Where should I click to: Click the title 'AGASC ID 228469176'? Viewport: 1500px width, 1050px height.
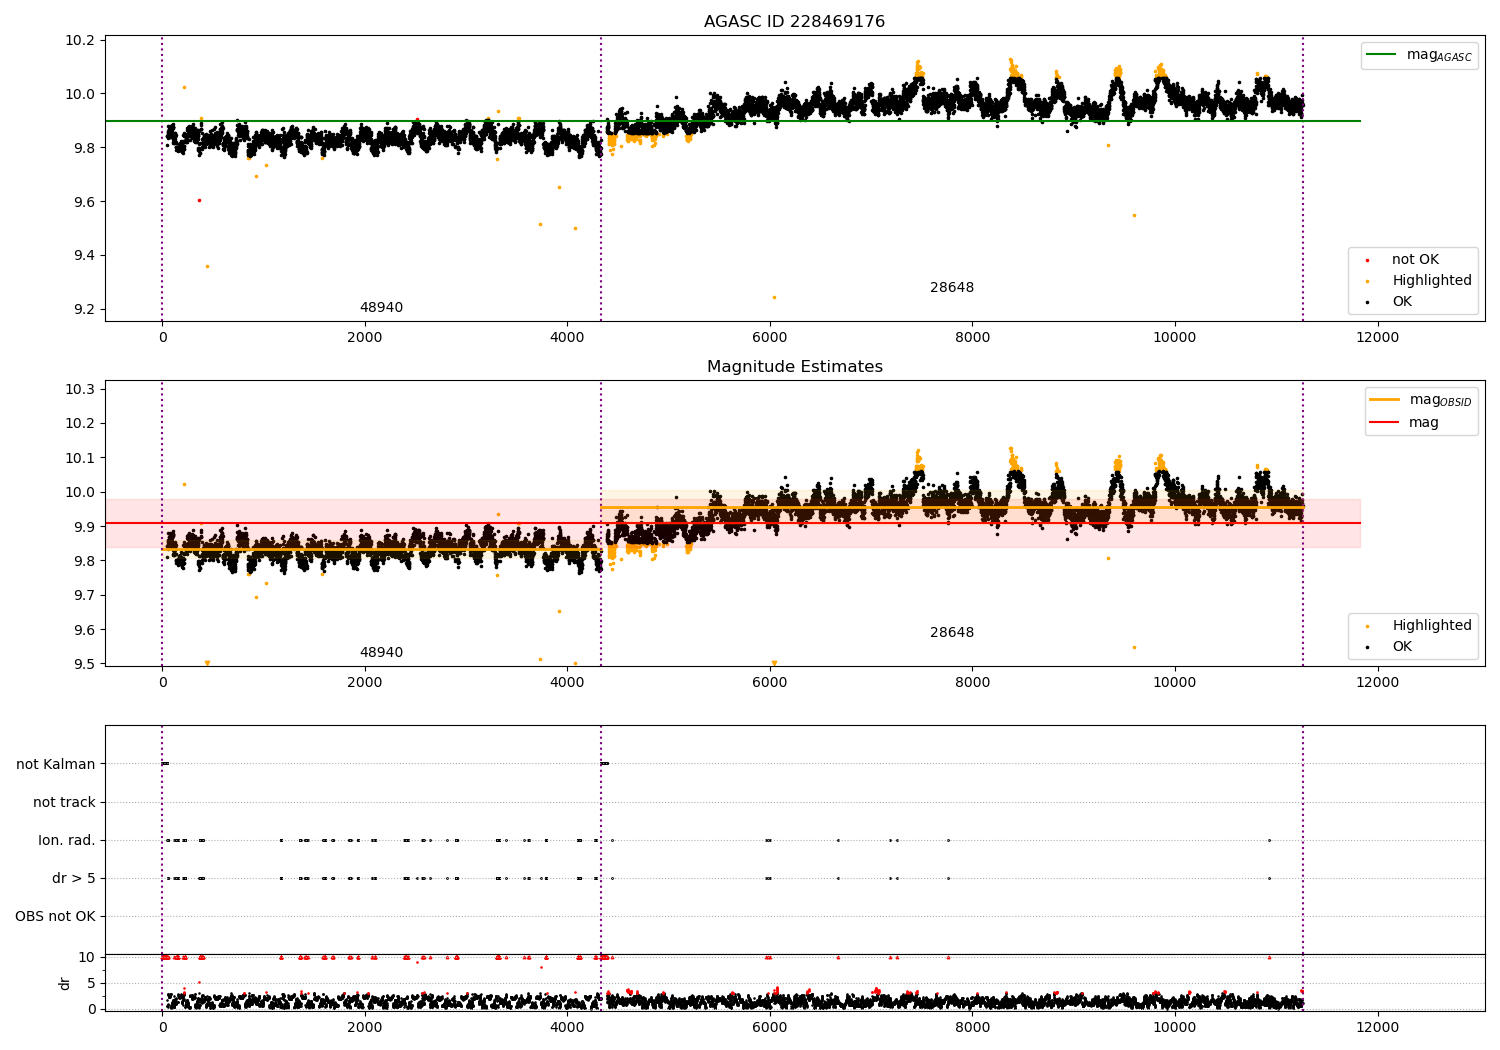[x=794, y=22]
